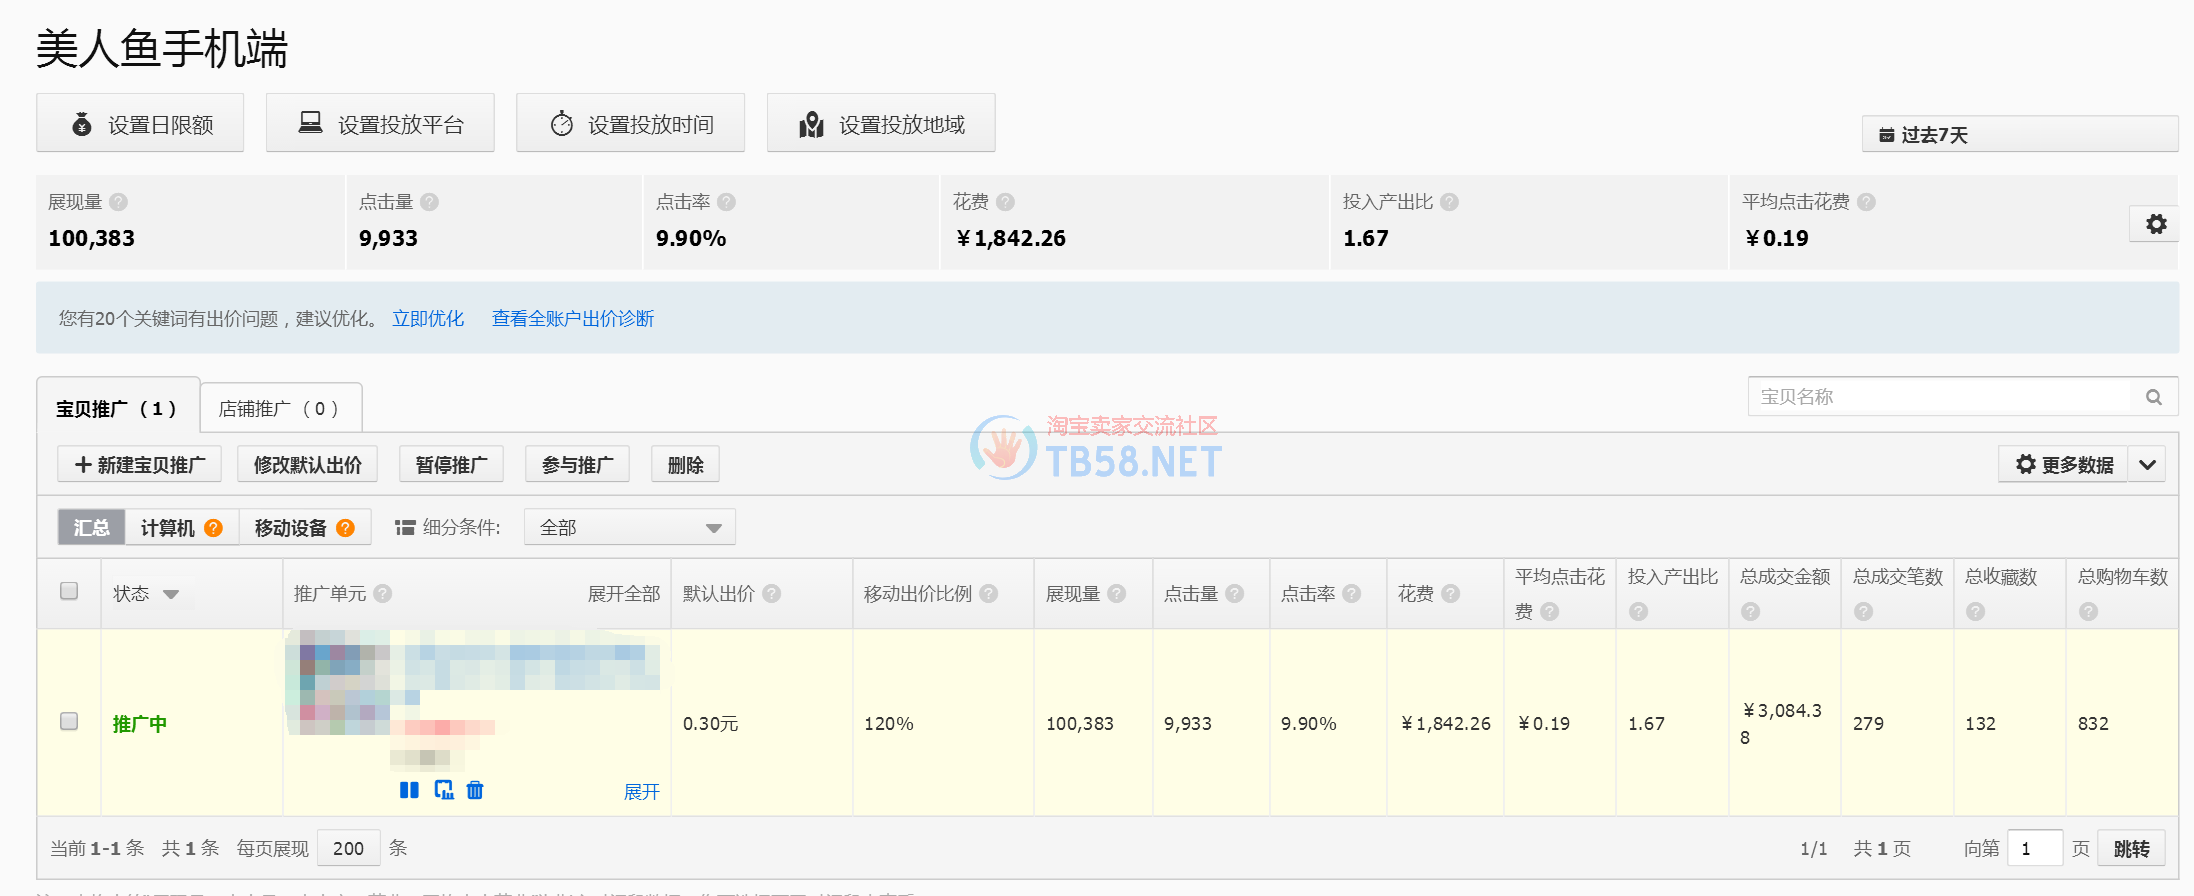
Task: Click the help icon next to 展现量 summary
Action: coord(119,202)
